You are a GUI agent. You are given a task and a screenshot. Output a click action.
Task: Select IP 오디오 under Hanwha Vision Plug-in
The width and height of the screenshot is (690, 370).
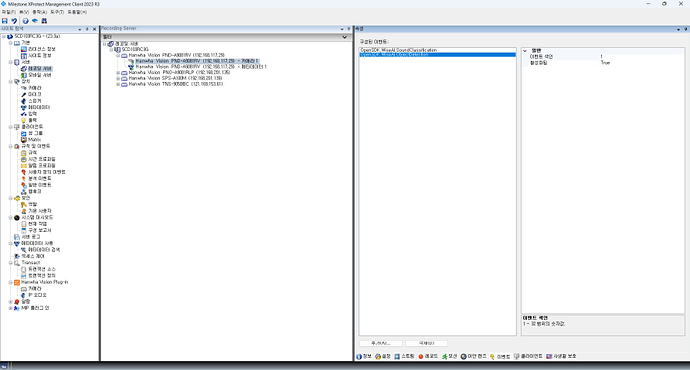click(x=37, y=295)
